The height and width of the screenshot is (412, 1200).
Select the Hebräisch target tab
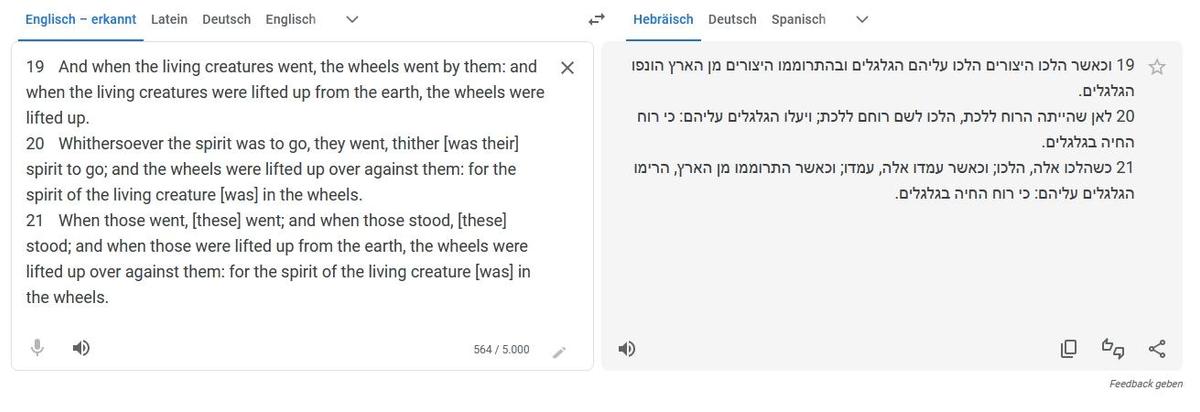[x=664, y=19]
